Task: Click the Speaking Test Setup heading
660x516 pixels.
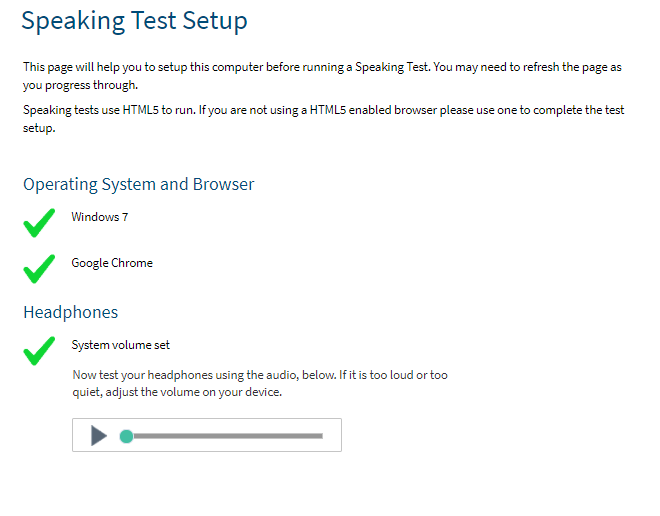Action: coord(134,21)
